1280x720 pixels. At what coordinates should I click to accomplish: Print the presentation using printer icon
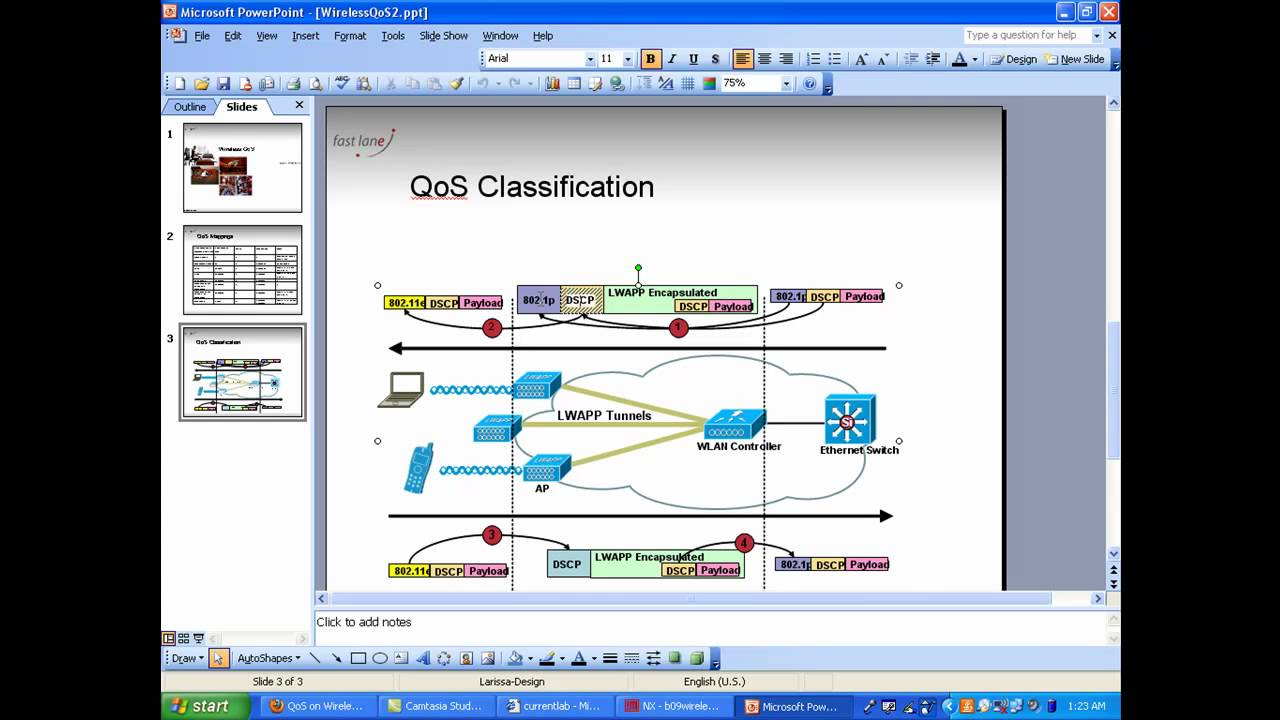(293, 84)
